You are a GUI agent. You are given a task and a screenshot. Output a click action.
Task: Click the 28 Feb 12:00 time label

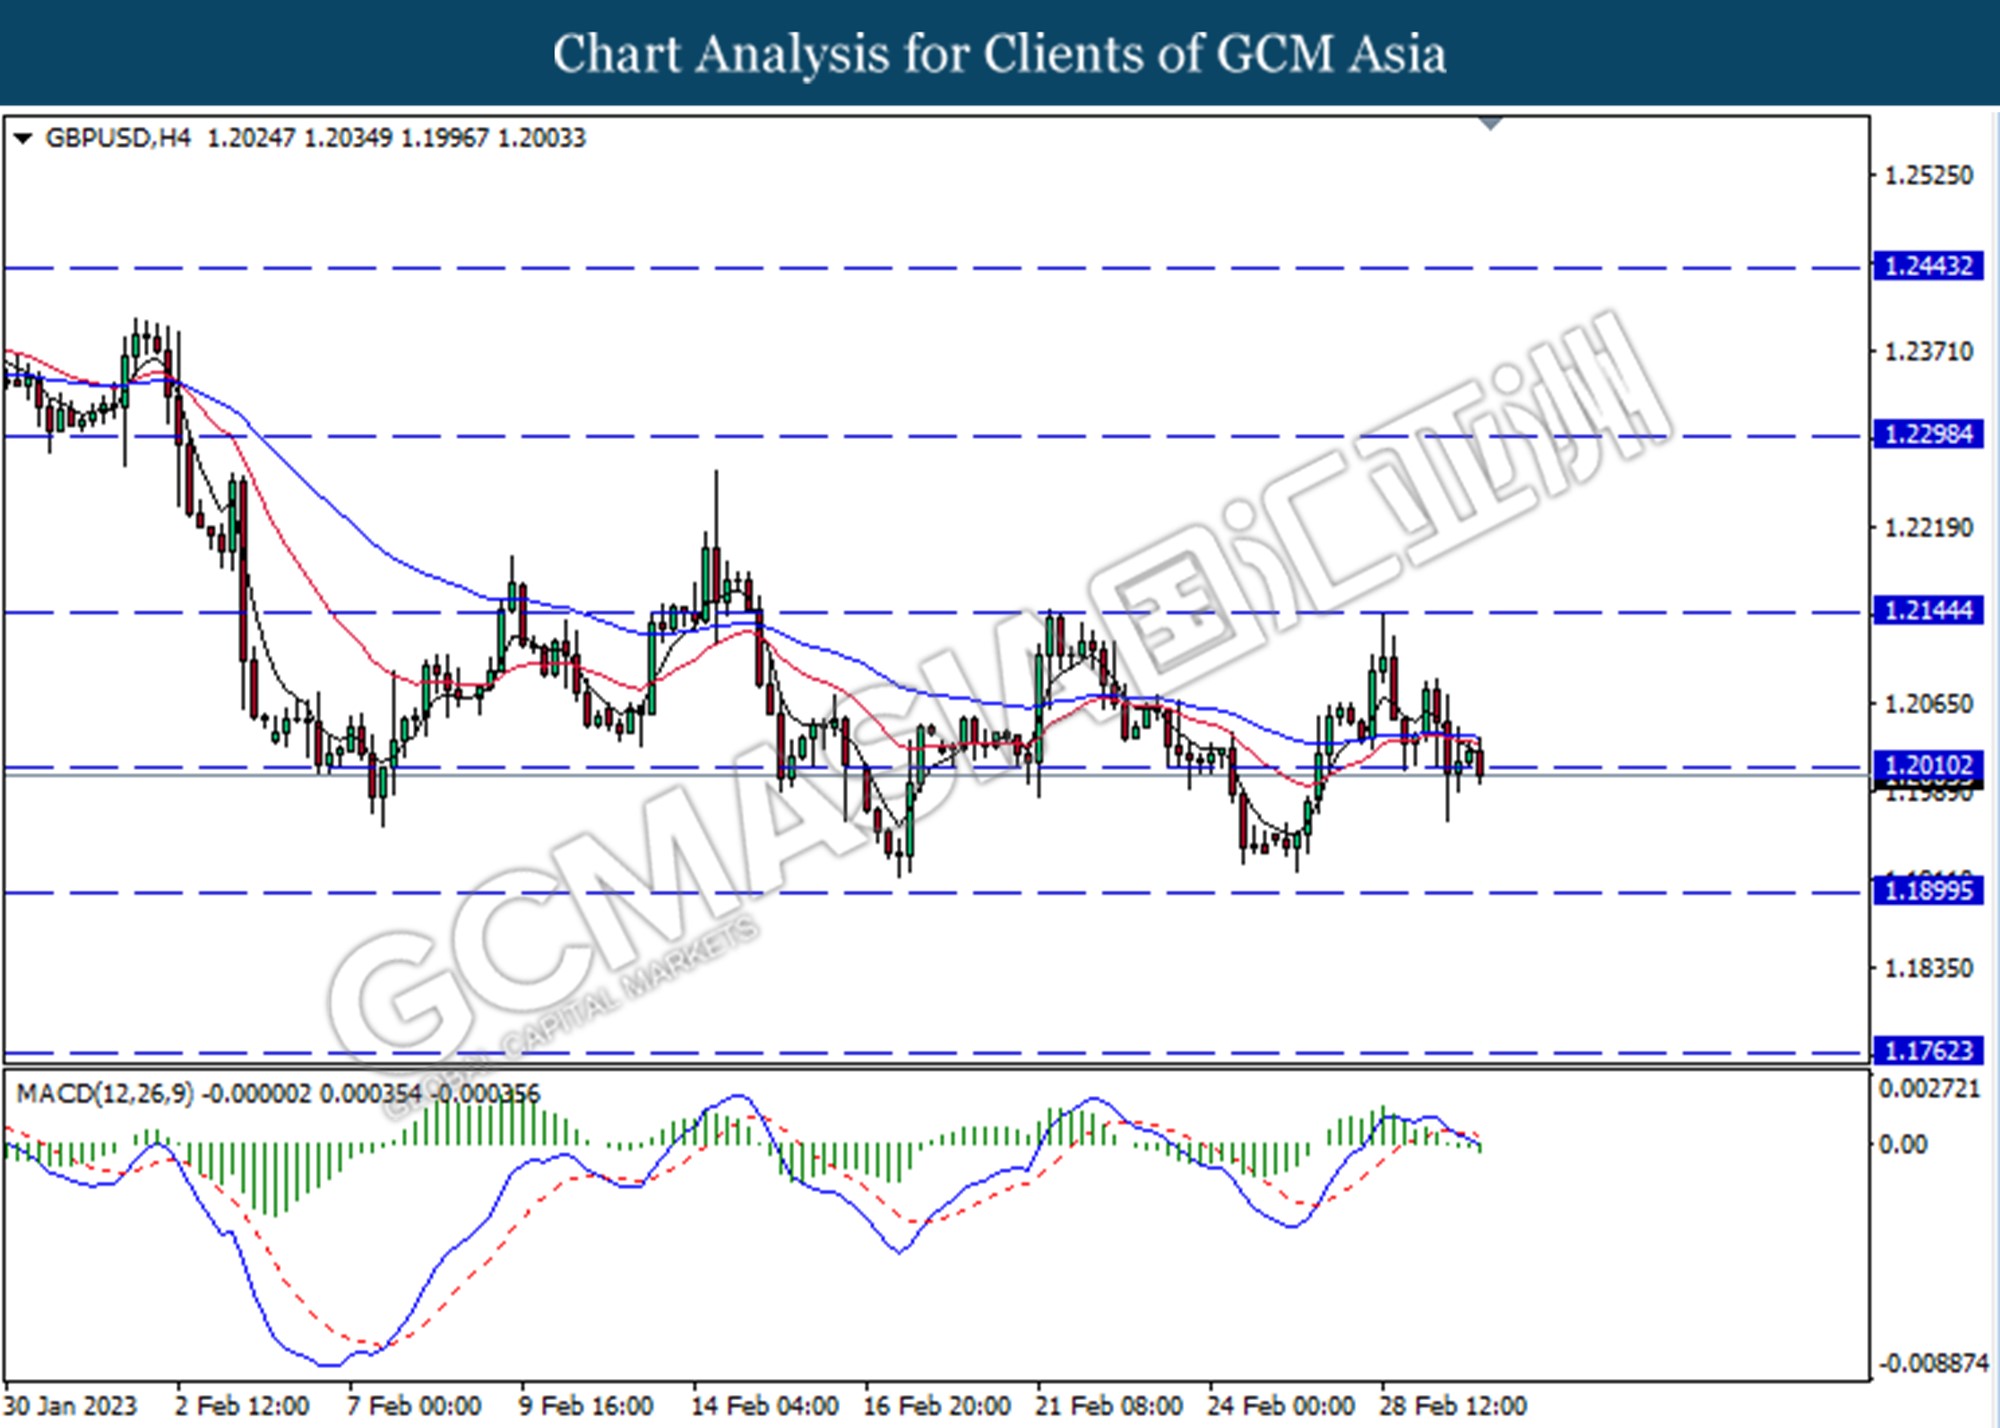pos(1453,1406)
